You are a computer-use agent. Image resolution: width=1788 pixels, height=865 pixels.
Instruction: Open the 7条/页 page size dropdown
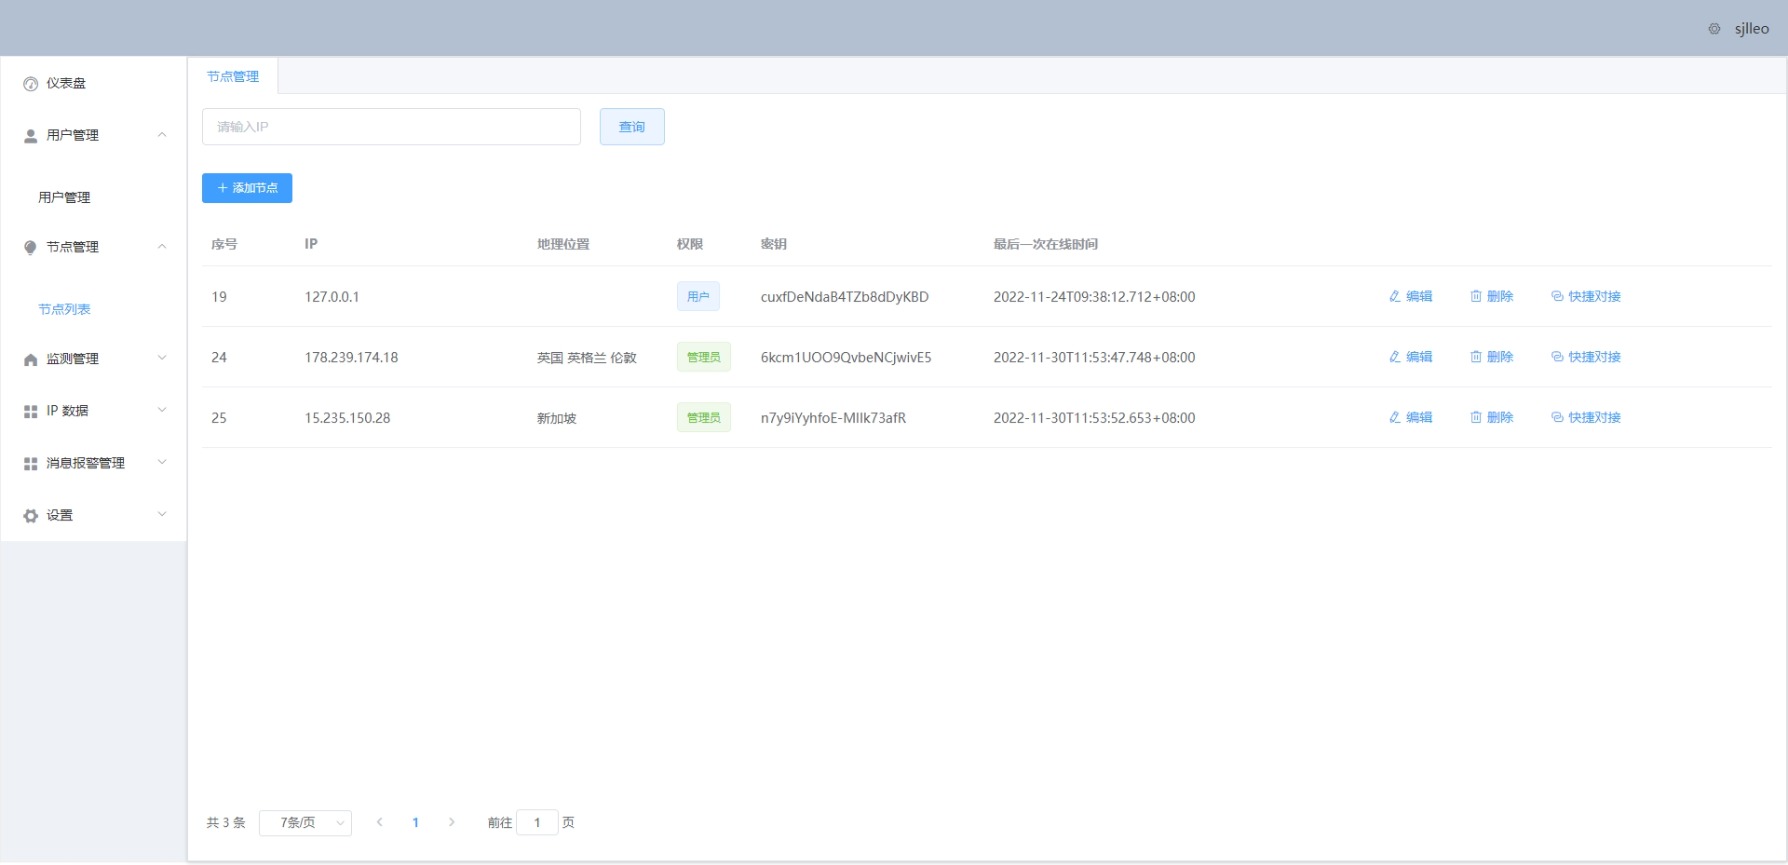click(x=305, y=823)
